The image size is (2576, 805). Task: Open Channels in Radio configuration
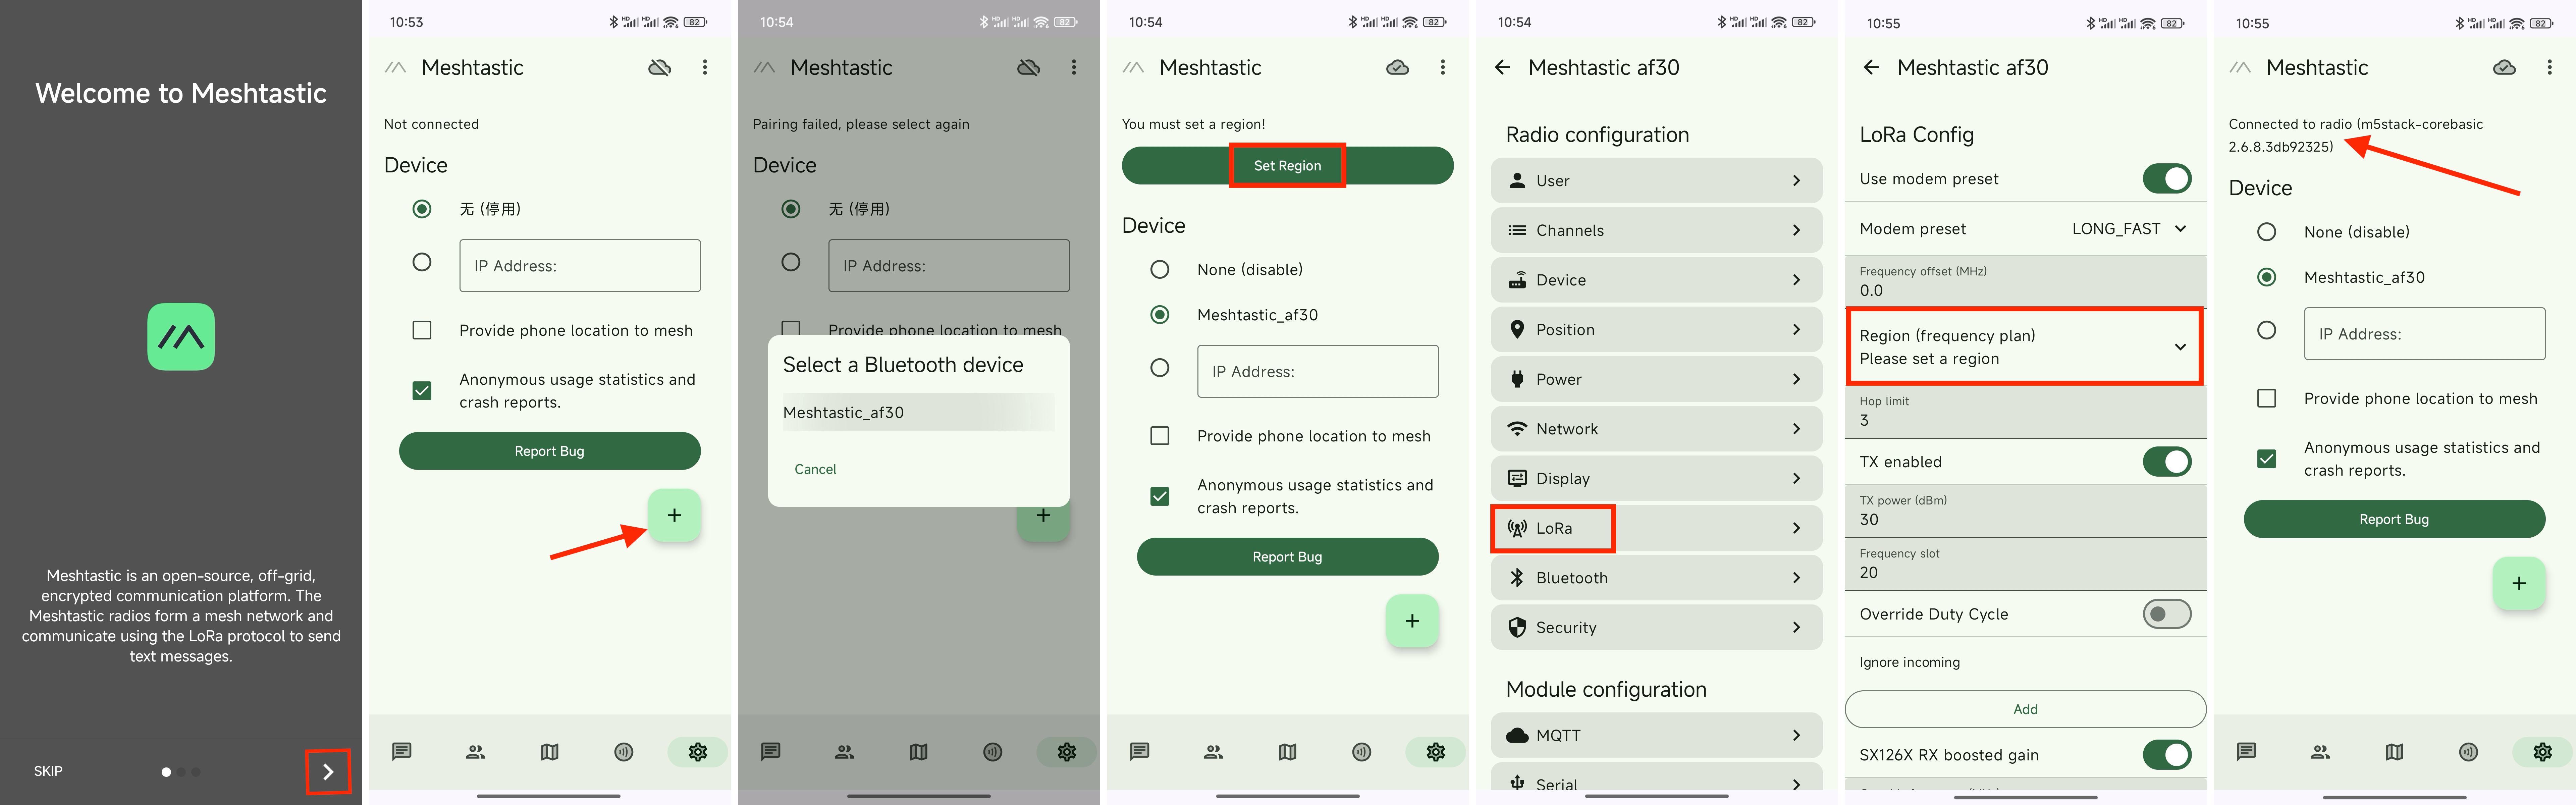(x=1656, y=230)
